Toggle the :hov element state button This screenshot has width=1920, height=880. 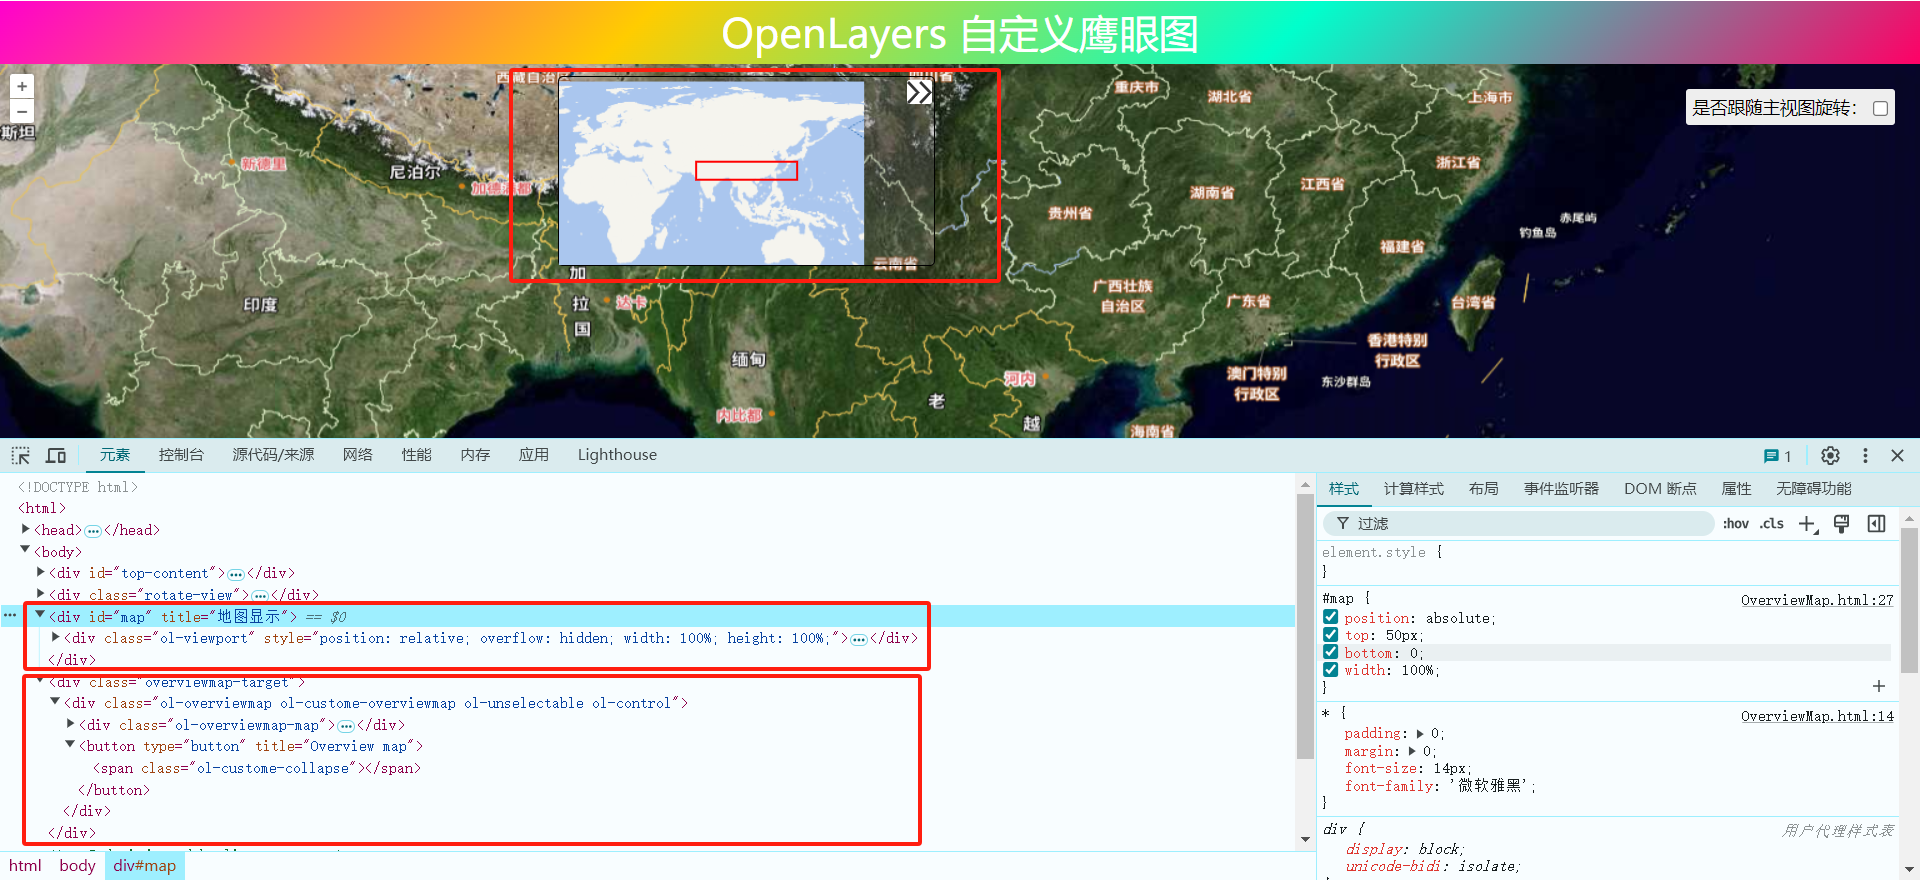(1735, 524)
